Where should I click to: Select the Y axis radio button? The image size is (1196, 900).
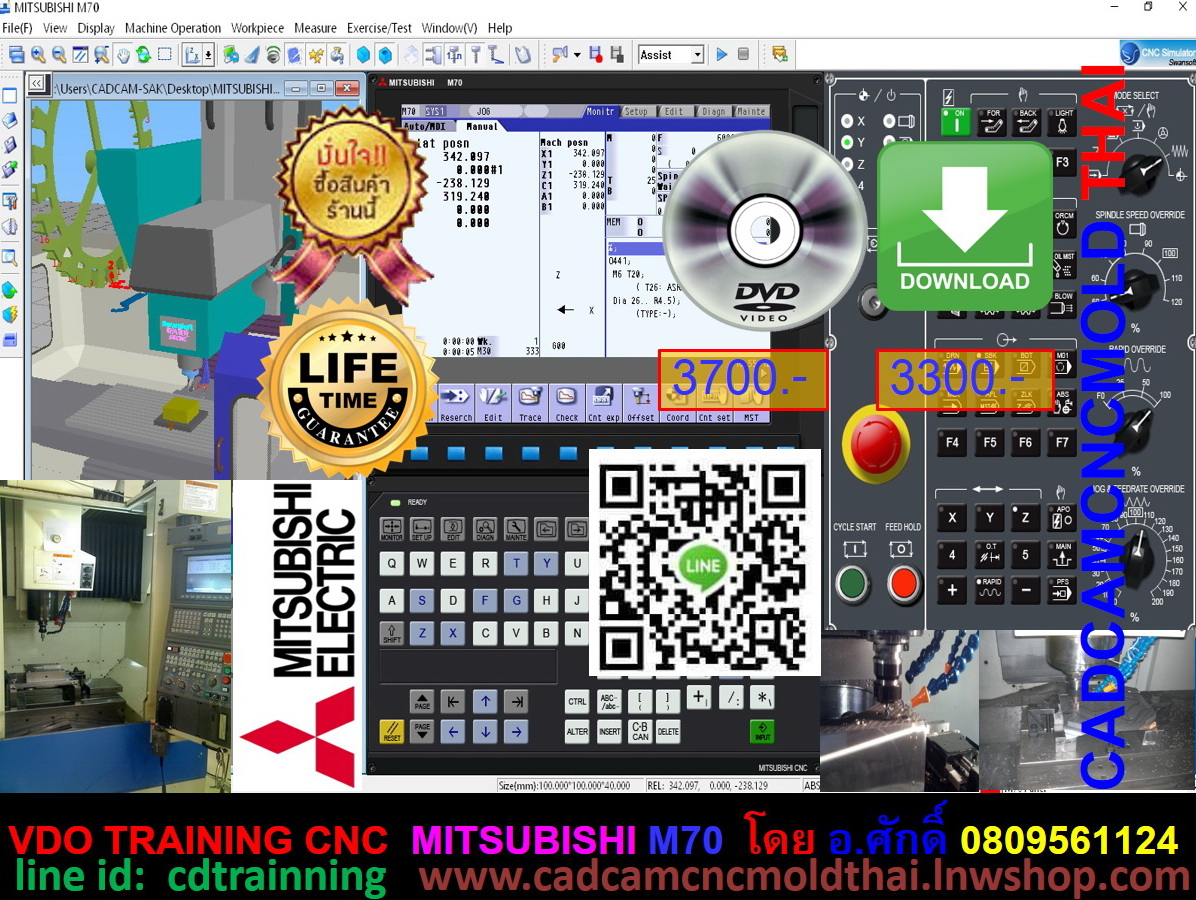[x=847, y=143]
